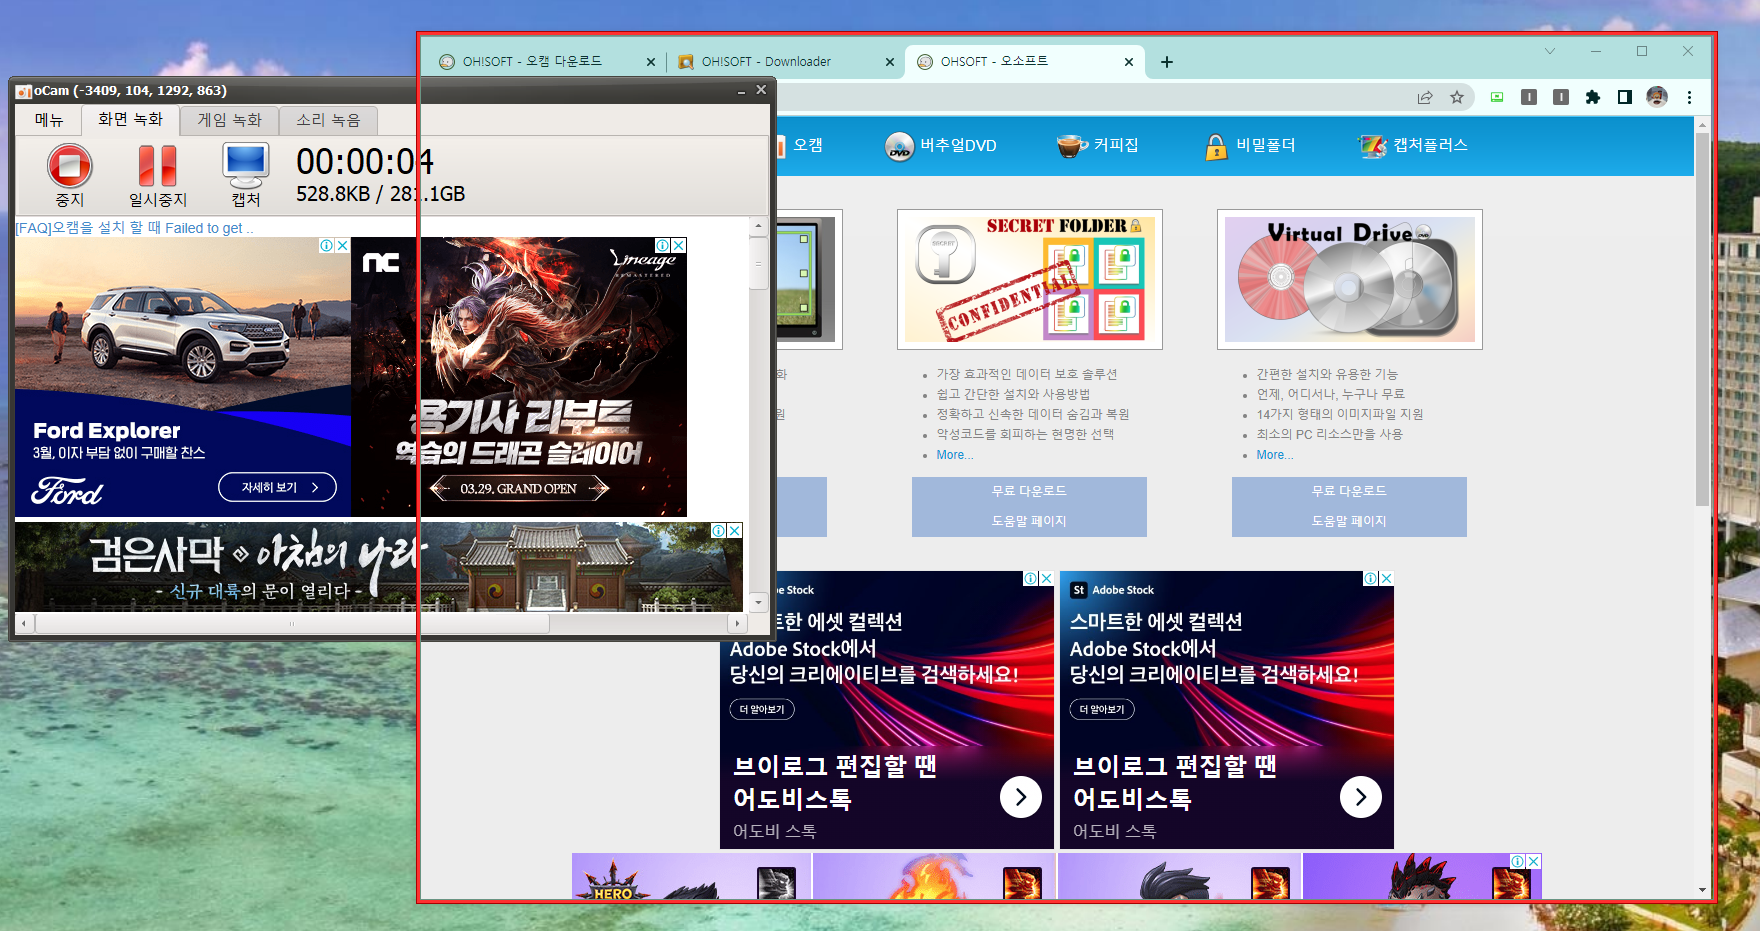1760x931 pixels.
Task: Click 무료 다운로드 under Virtual Drive
Action: [1349, 491]
